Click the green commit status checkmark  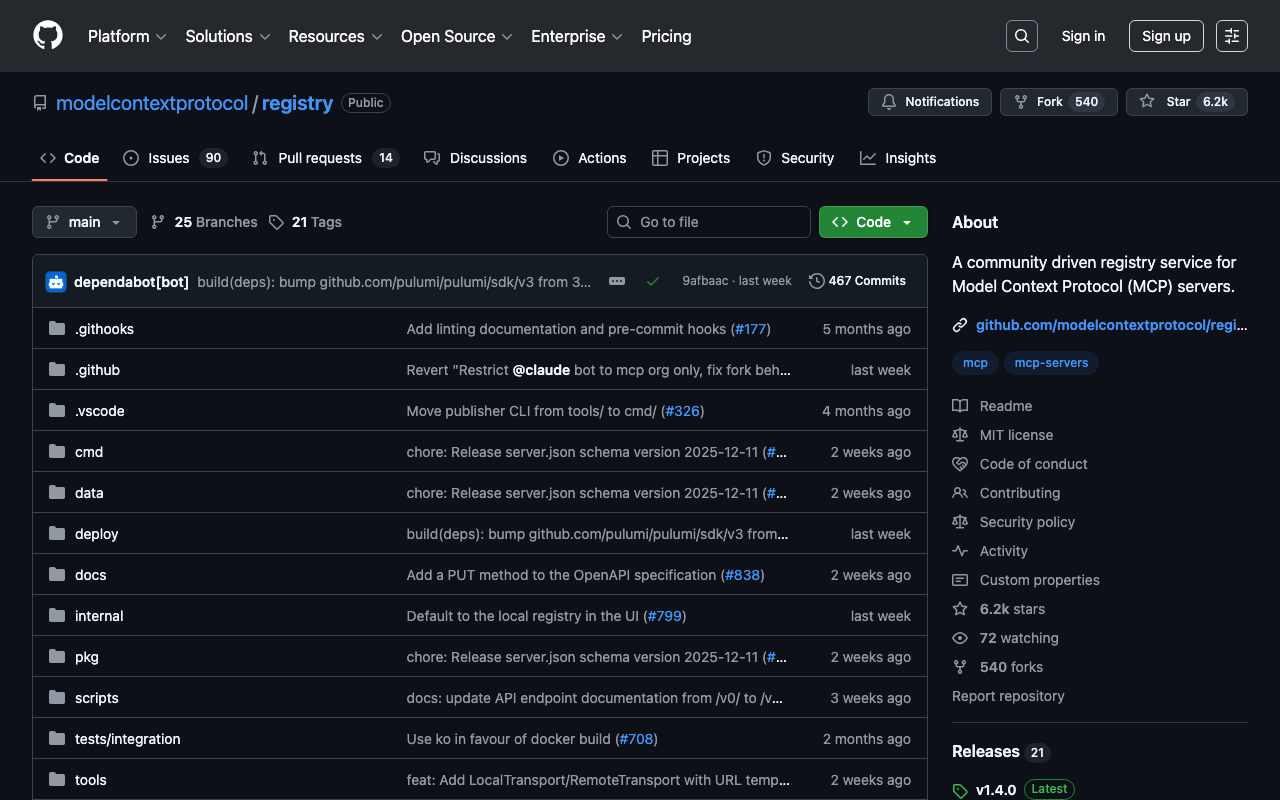click(x=653, y=281)
